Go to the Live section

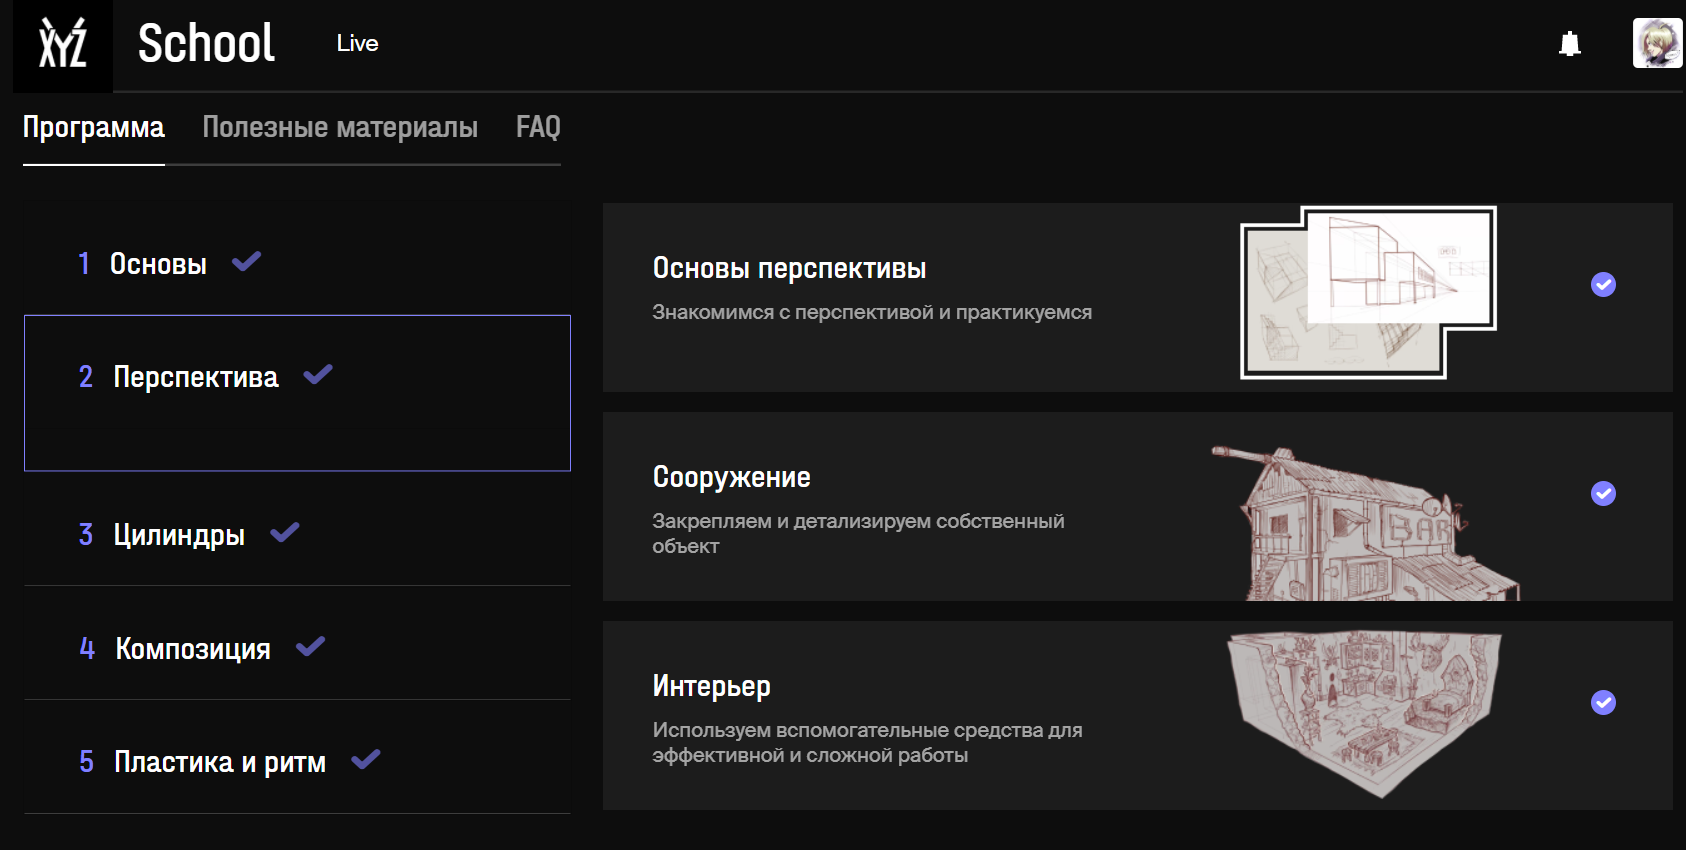coord(357,44)
